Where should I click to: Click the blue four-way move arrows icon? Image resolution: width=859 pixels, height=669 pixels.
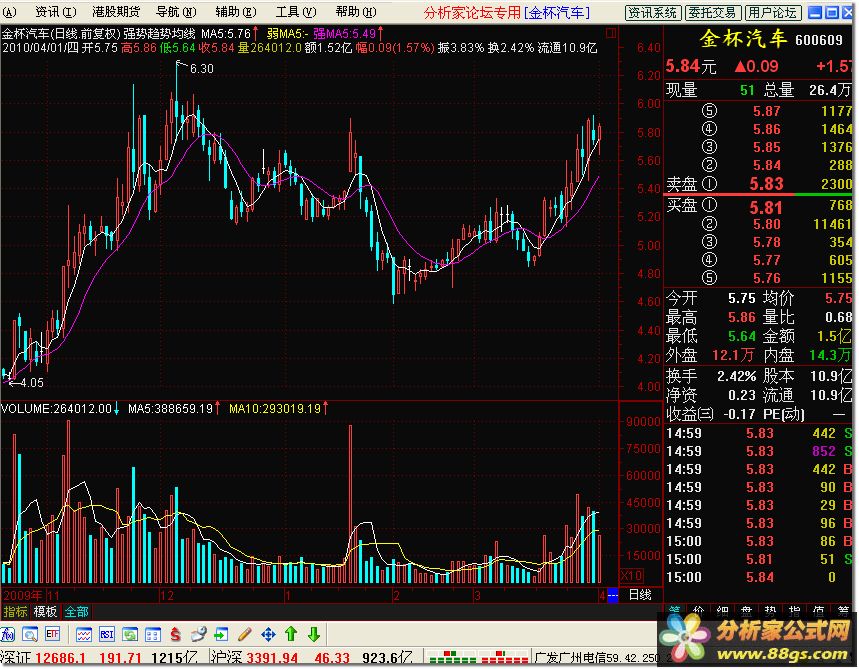(268, 635)
